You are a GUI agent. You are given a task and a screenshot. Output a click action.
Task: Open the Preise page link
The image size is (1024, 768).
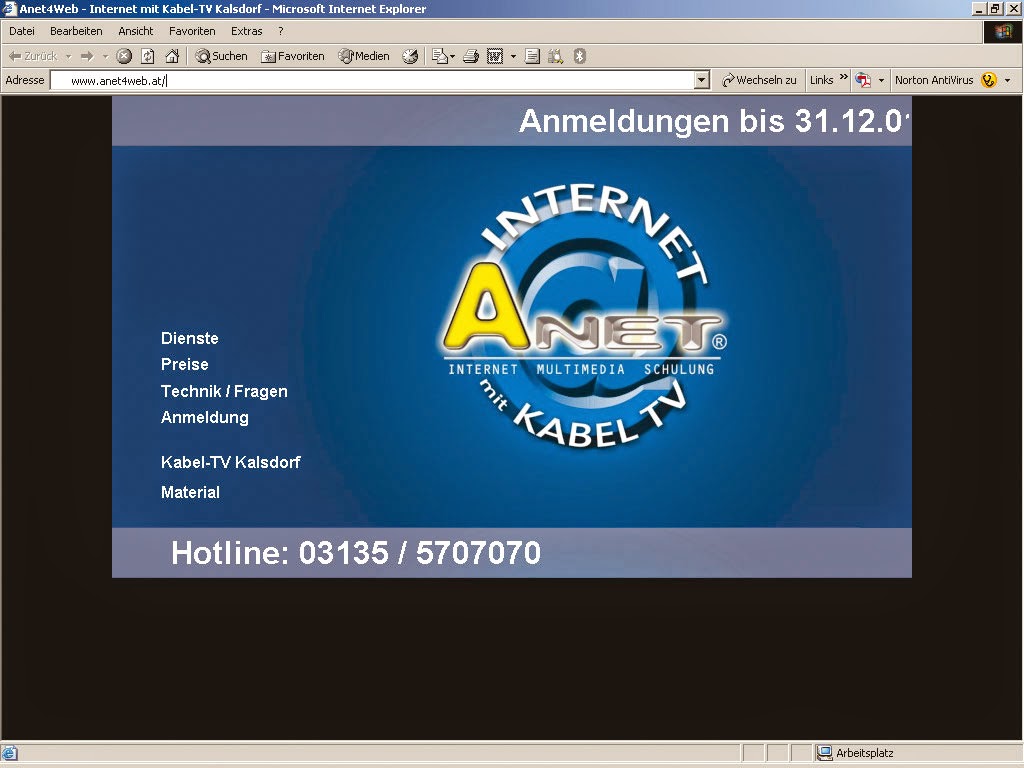pyautogui.click(x=185, y=364)
